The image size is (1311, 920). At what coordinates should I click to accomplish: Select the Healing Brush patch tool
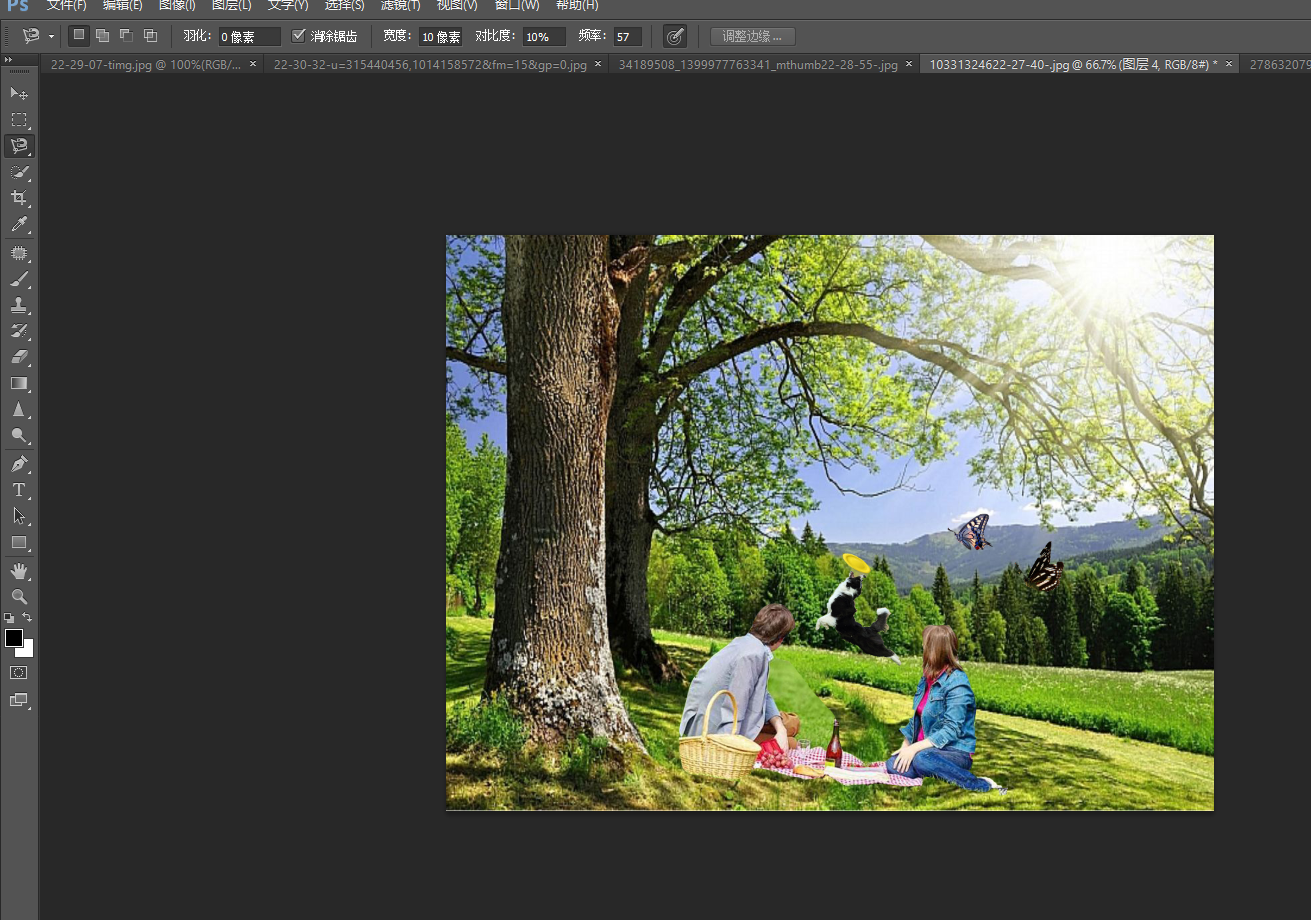click(19, 253)
